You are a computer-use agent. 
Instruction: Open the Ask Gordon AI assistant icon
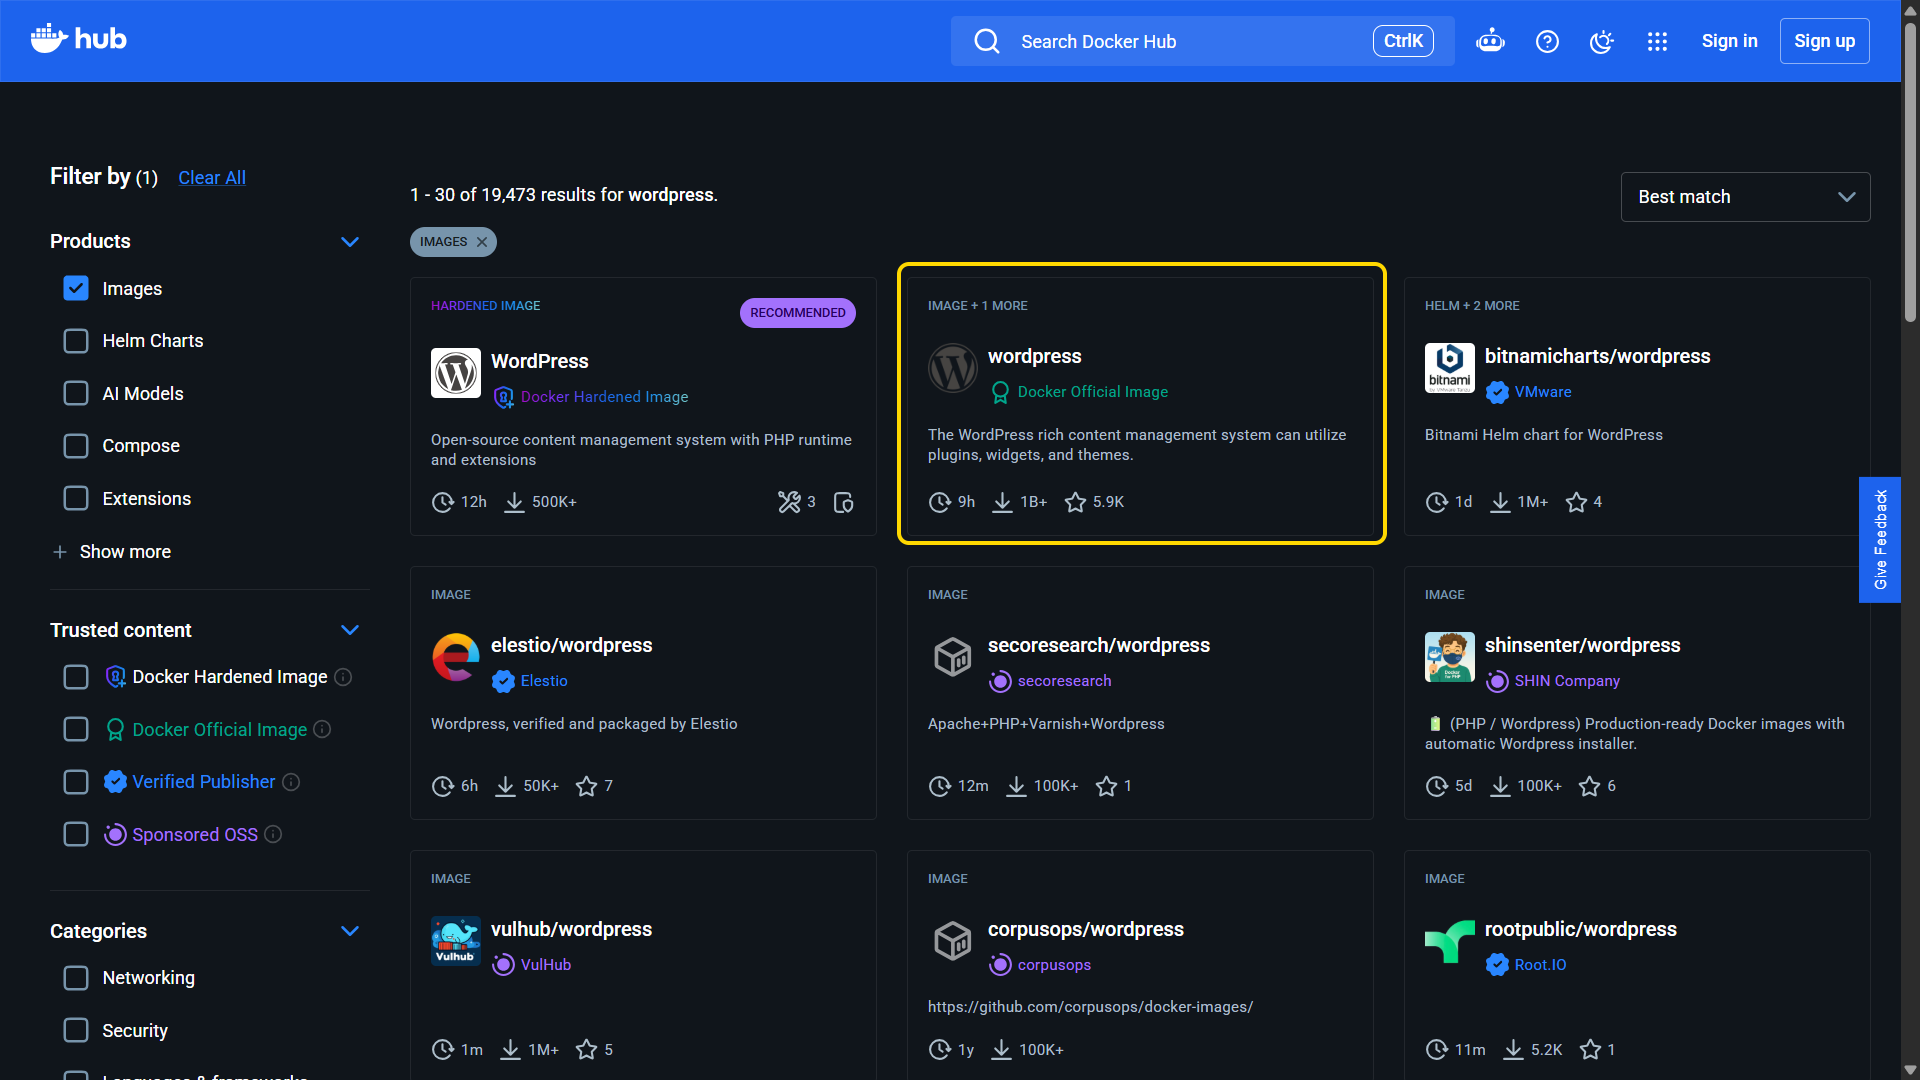pos(1490,41)
